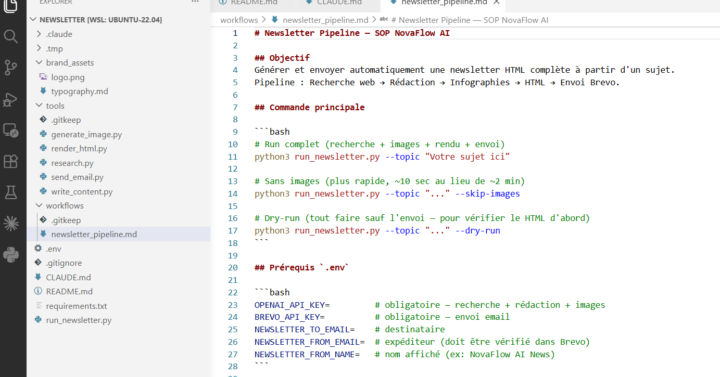Click workflows in the breadcrumb
Image resolution: width=720 pixels, height=377 pixels.
[239, 20]
